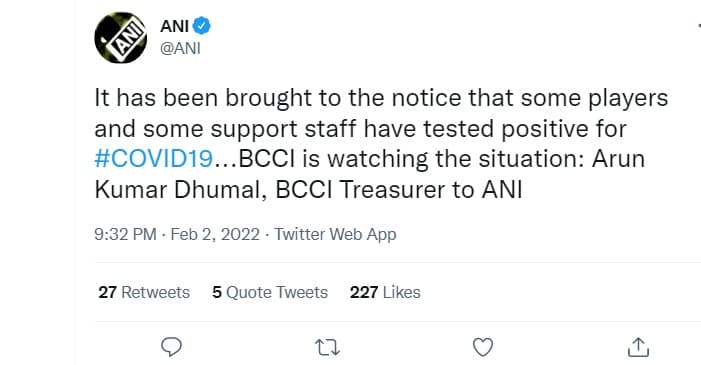
Task: Open ANI's round profile avatar
Action: pyautogui.click(x=121, y=38)
